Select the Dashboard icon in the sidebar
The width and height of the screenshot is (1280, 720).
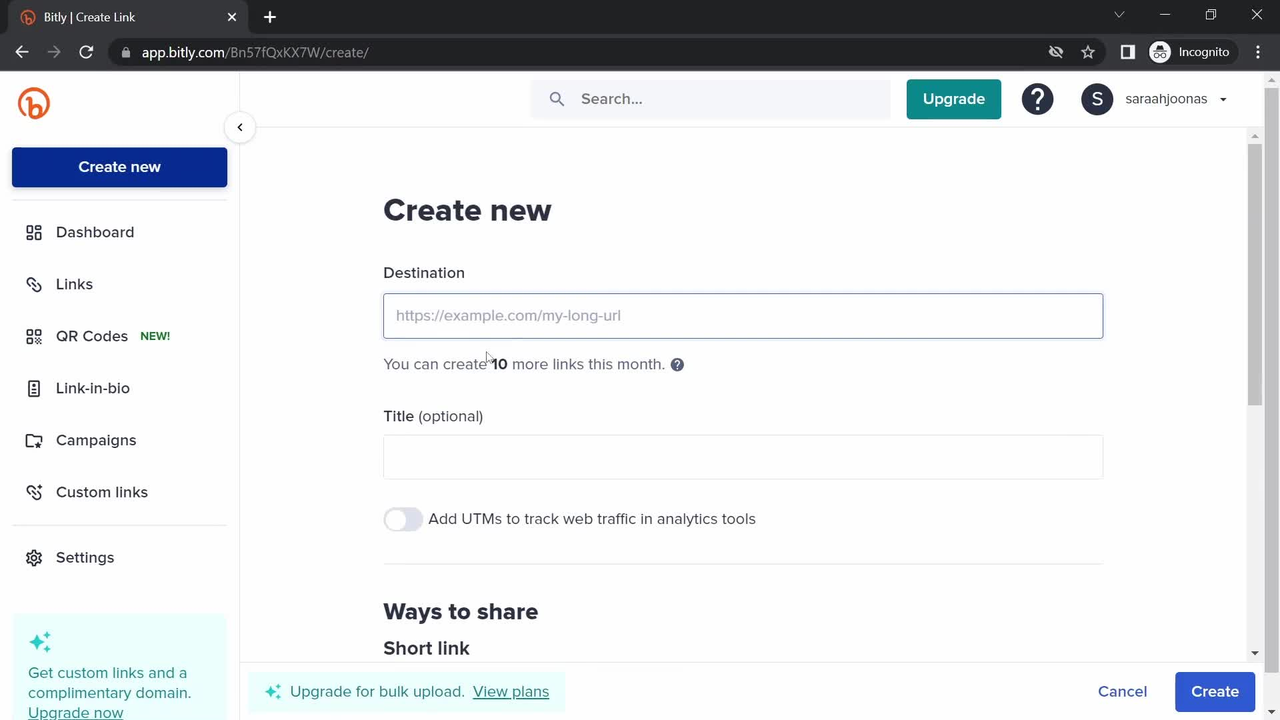point(33,232)
